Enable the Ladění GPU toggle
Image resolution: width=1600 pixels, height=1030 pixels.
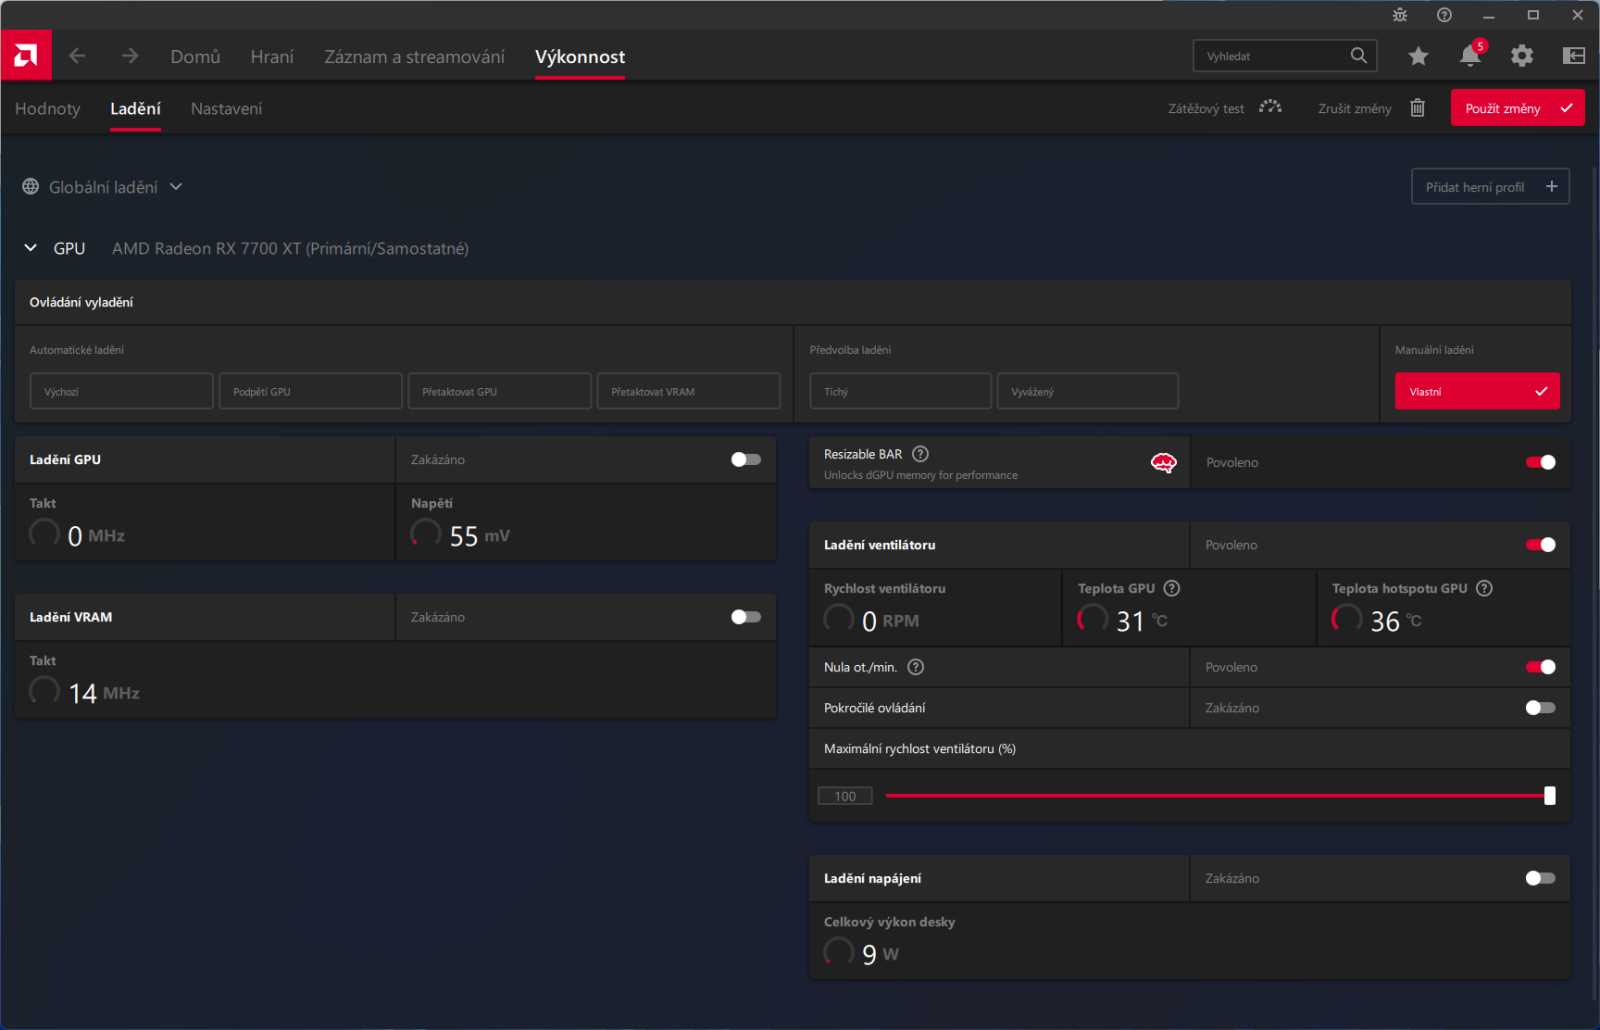coord(745,459)
